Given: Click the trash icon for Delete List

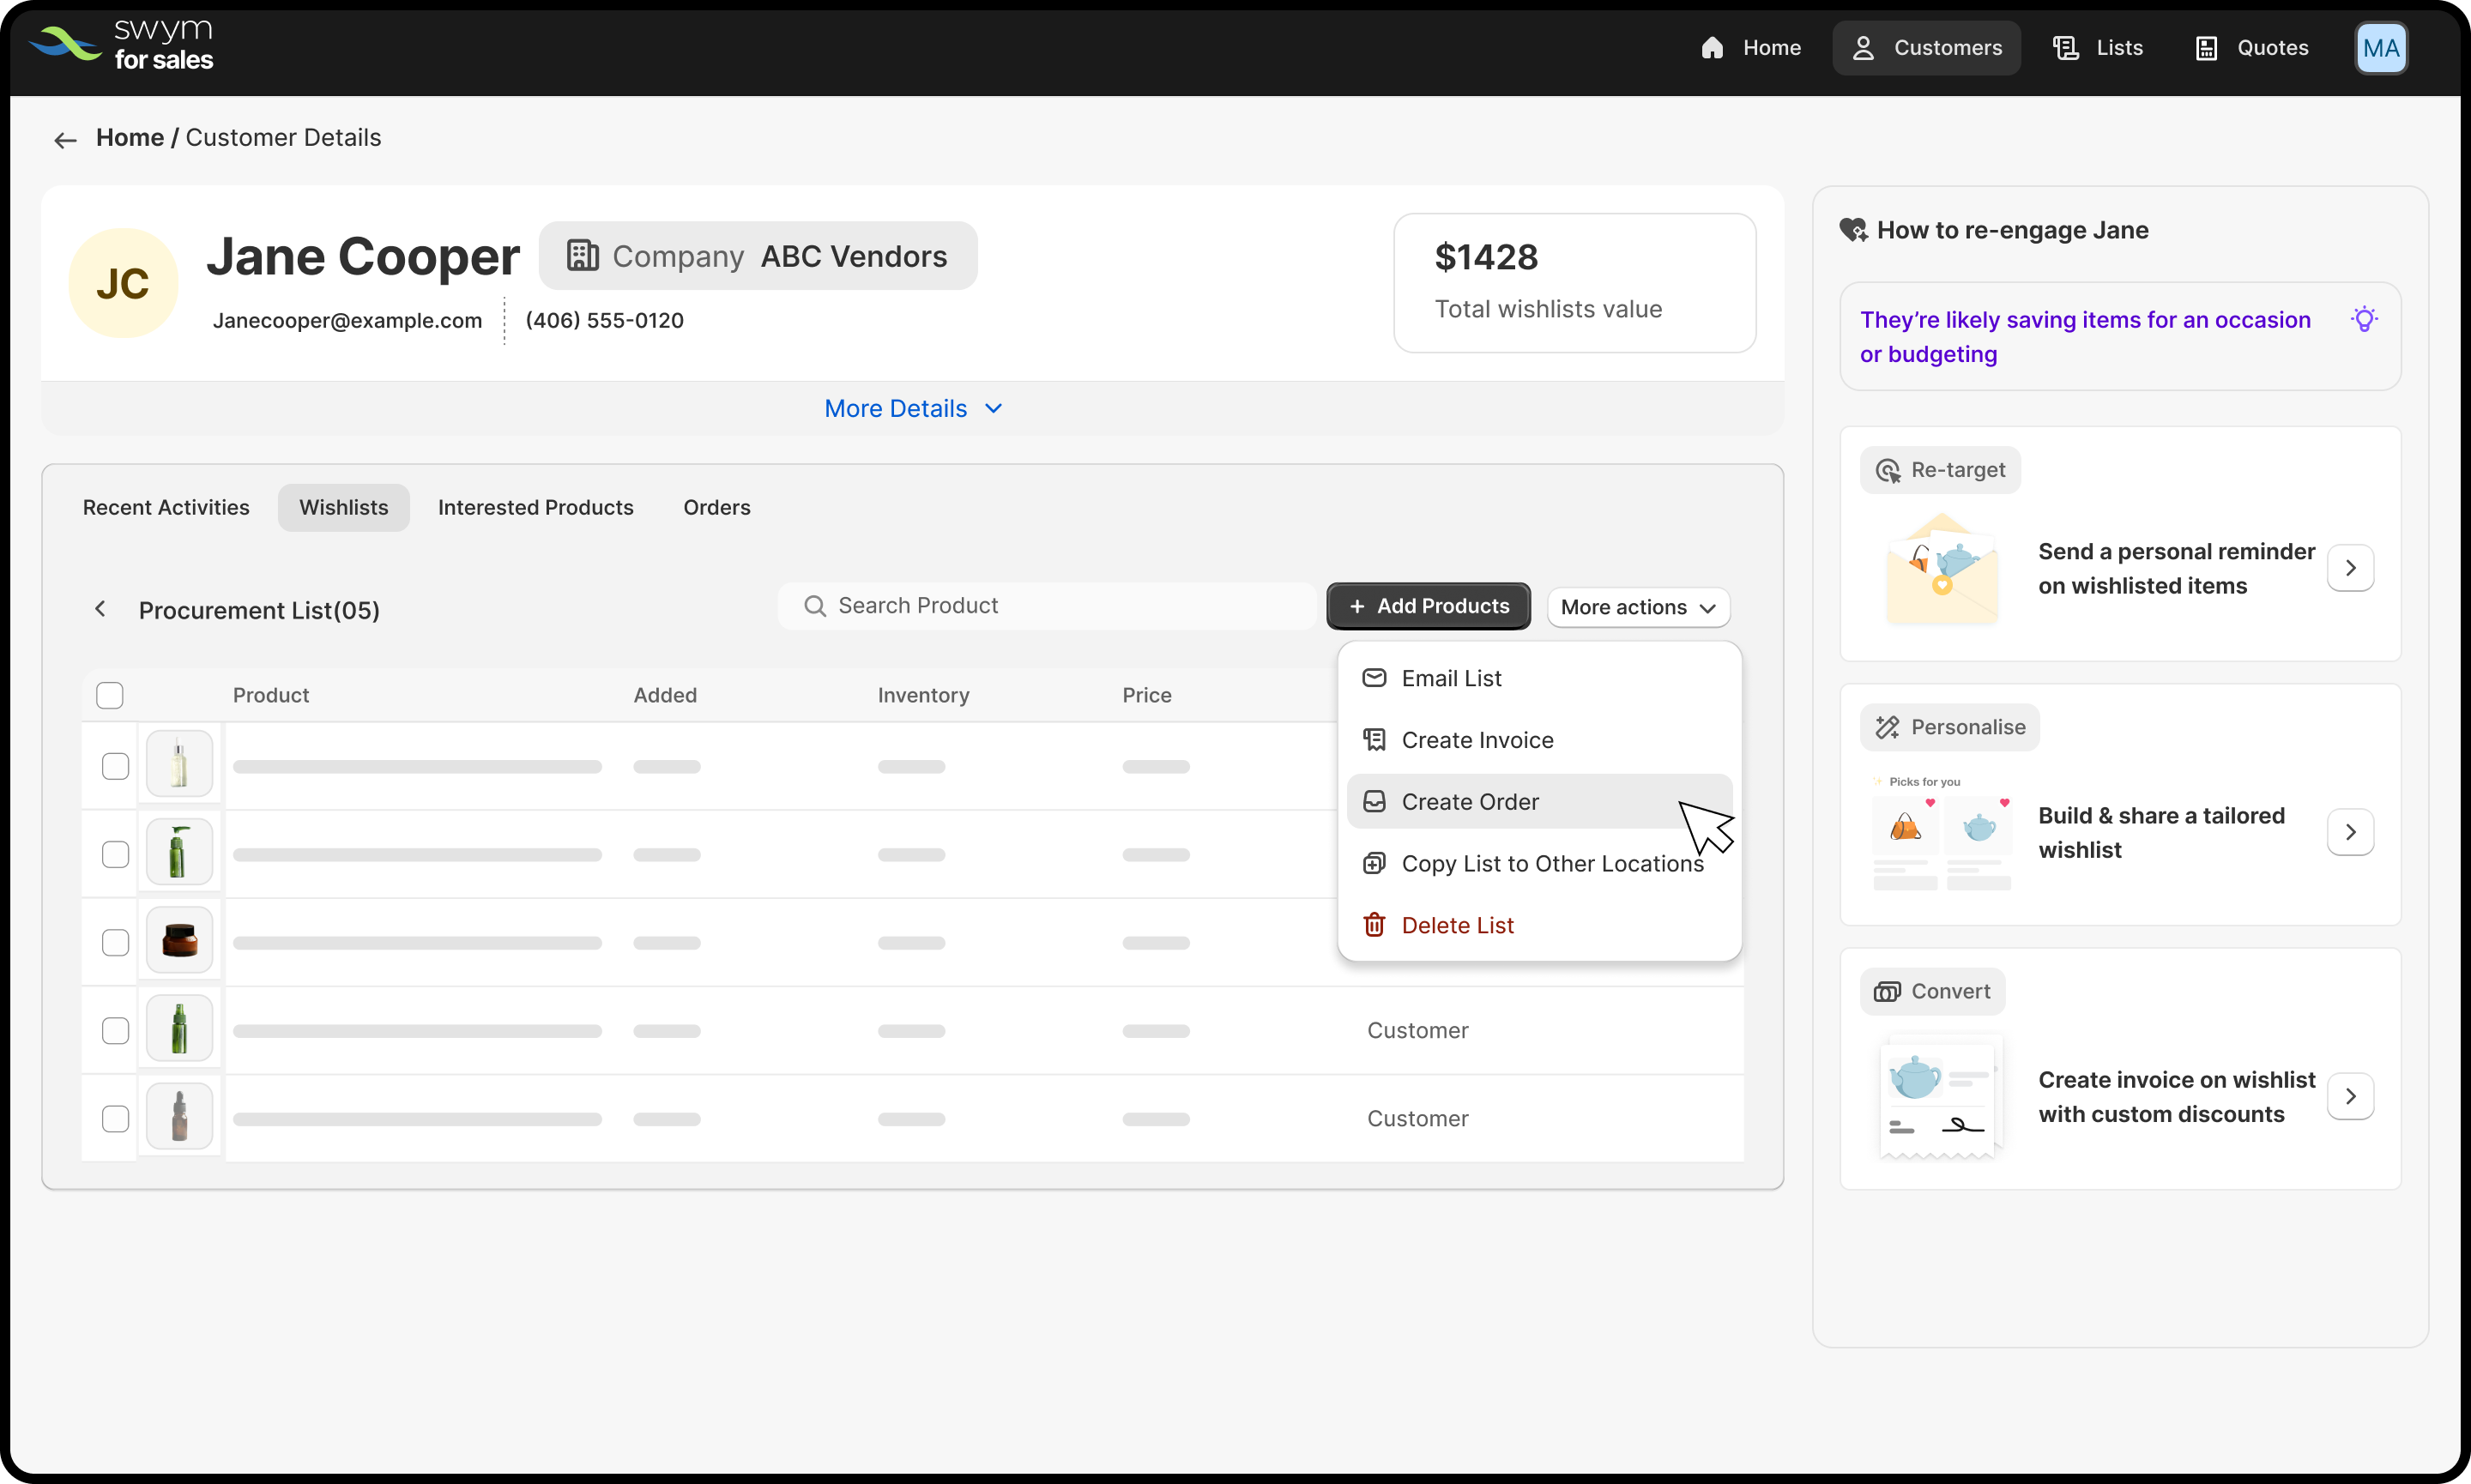Looking at the screenshot, I should (1374, 925).
